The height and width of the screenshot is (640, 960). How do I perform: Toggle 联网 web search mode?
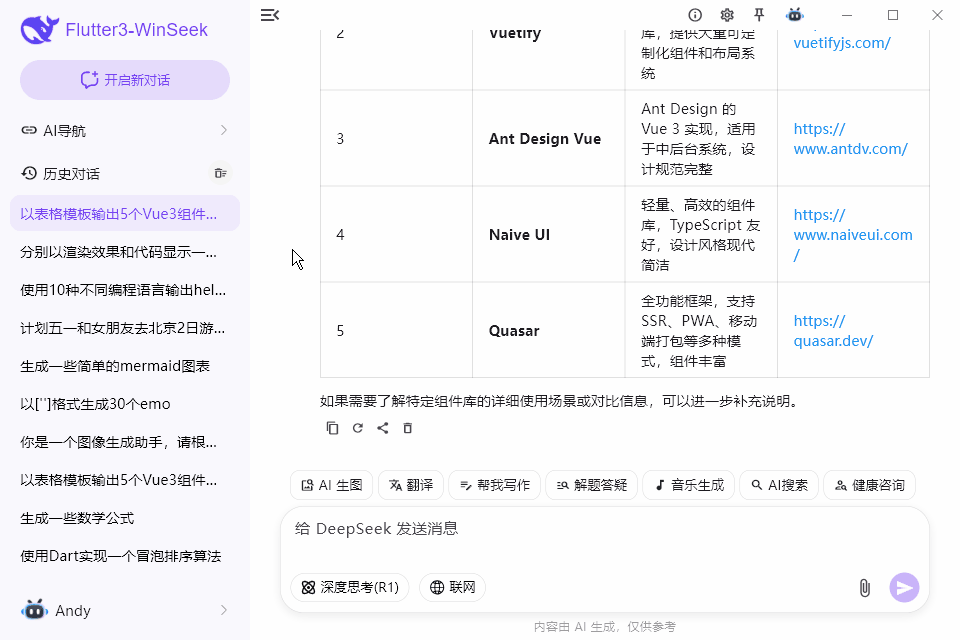click(452, 588)
